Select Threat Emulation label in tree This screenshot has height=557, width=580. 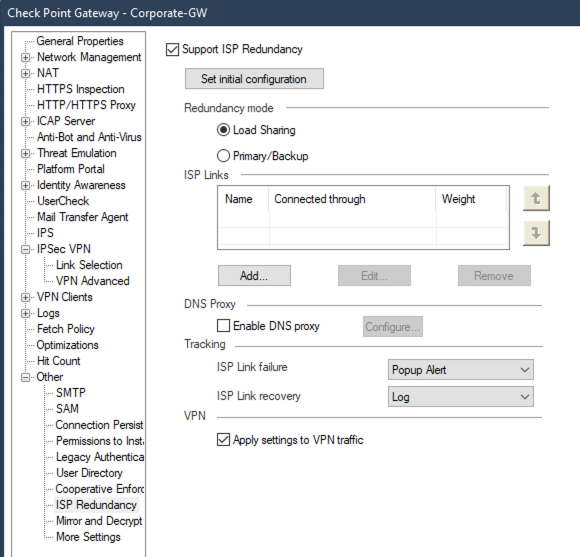(77, 153)
